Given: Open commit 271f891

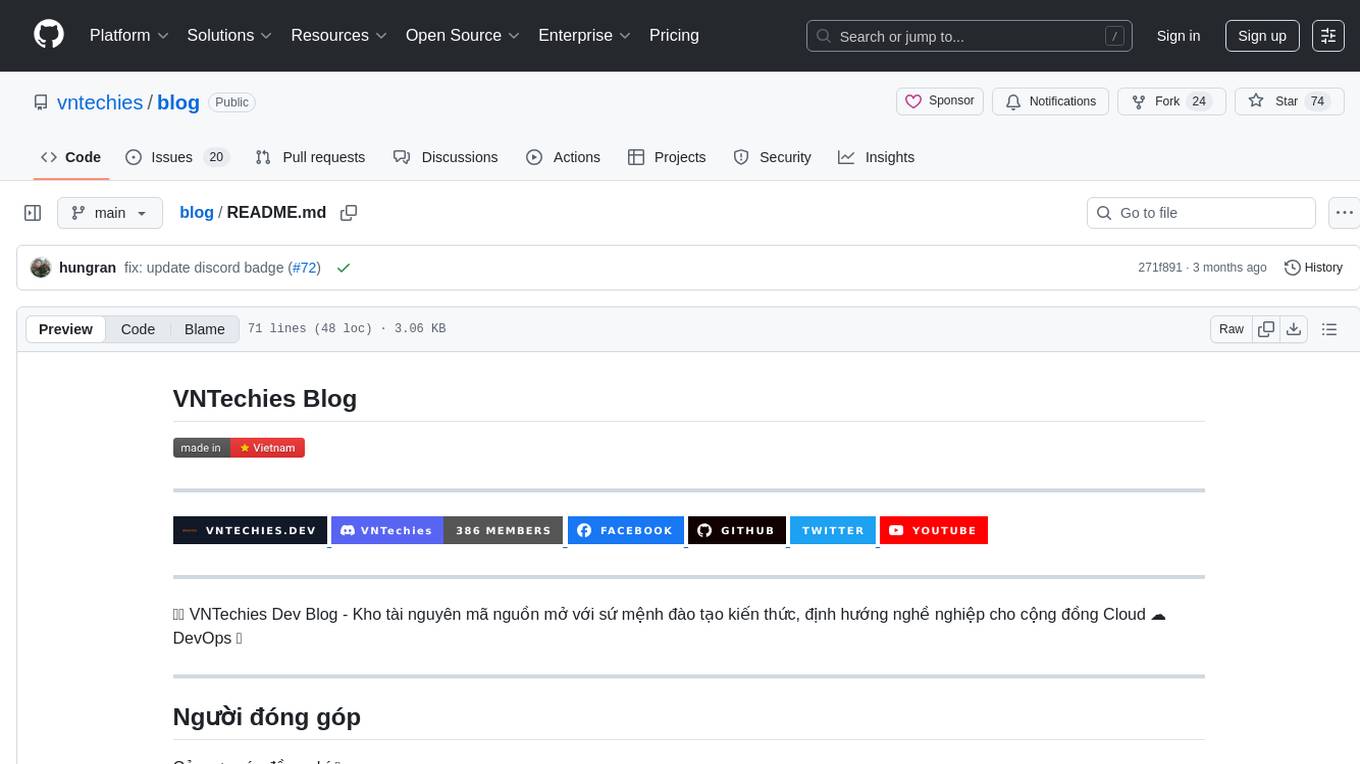Looking at the screenshot, I should 1160,268.
